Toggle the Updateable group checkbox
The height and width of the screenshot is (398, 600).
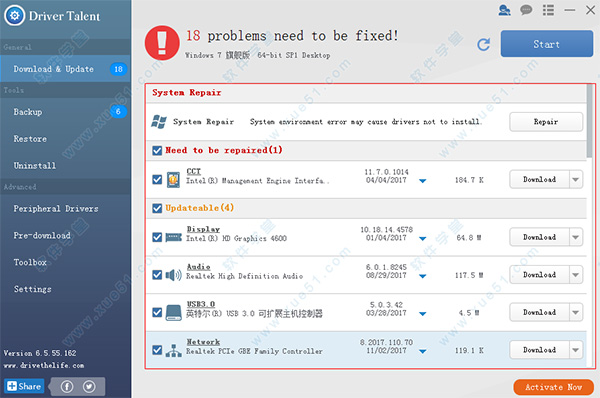[x=157, y=208]
